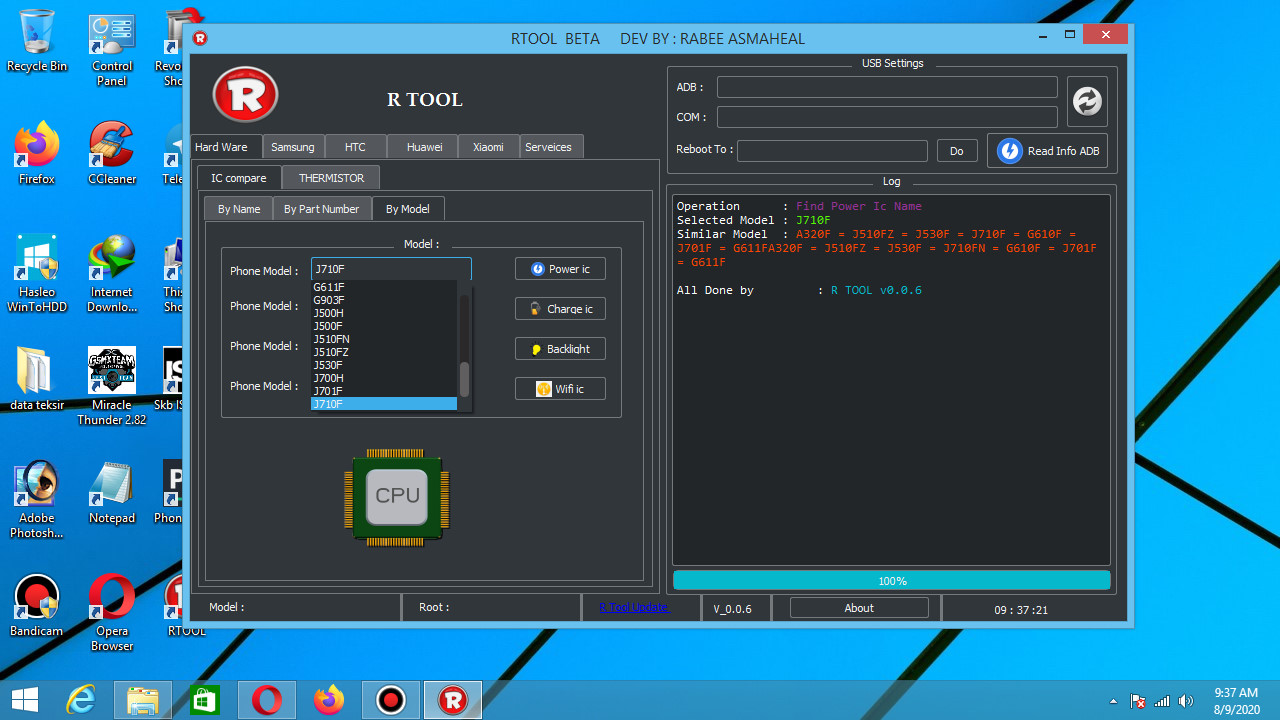Viewport: 1280px width, 720px height.
Task: Select the IC compare tab
Action: coord(239,178)
